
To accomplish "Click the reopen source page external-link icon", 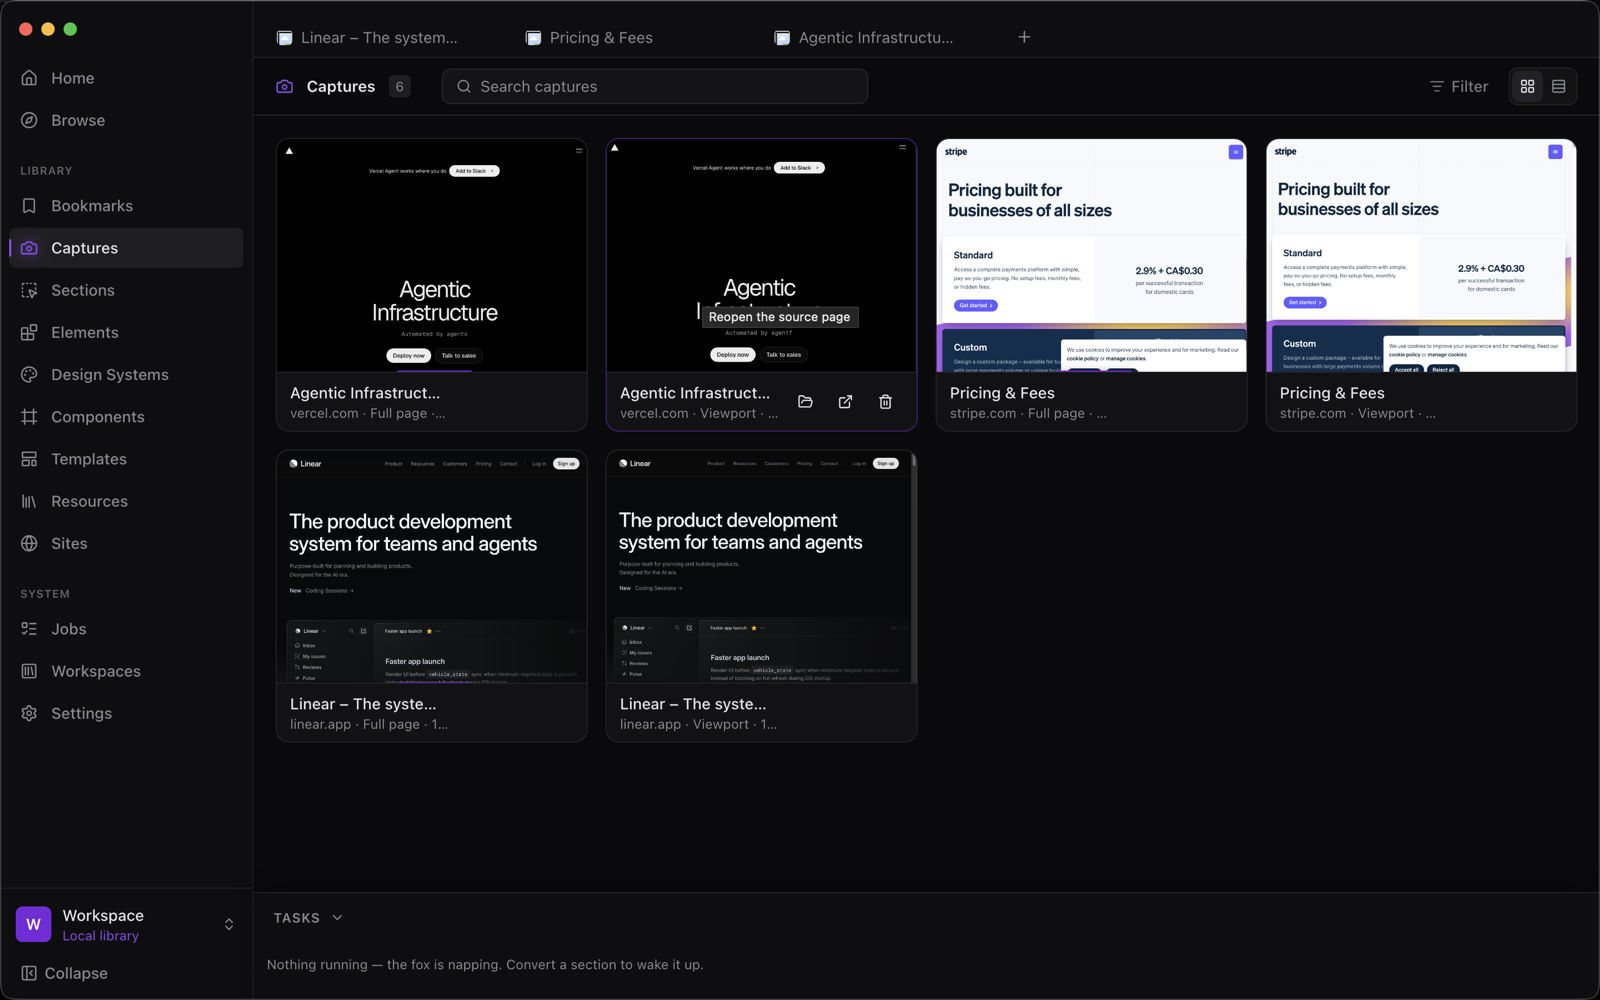I will point(845,402).
